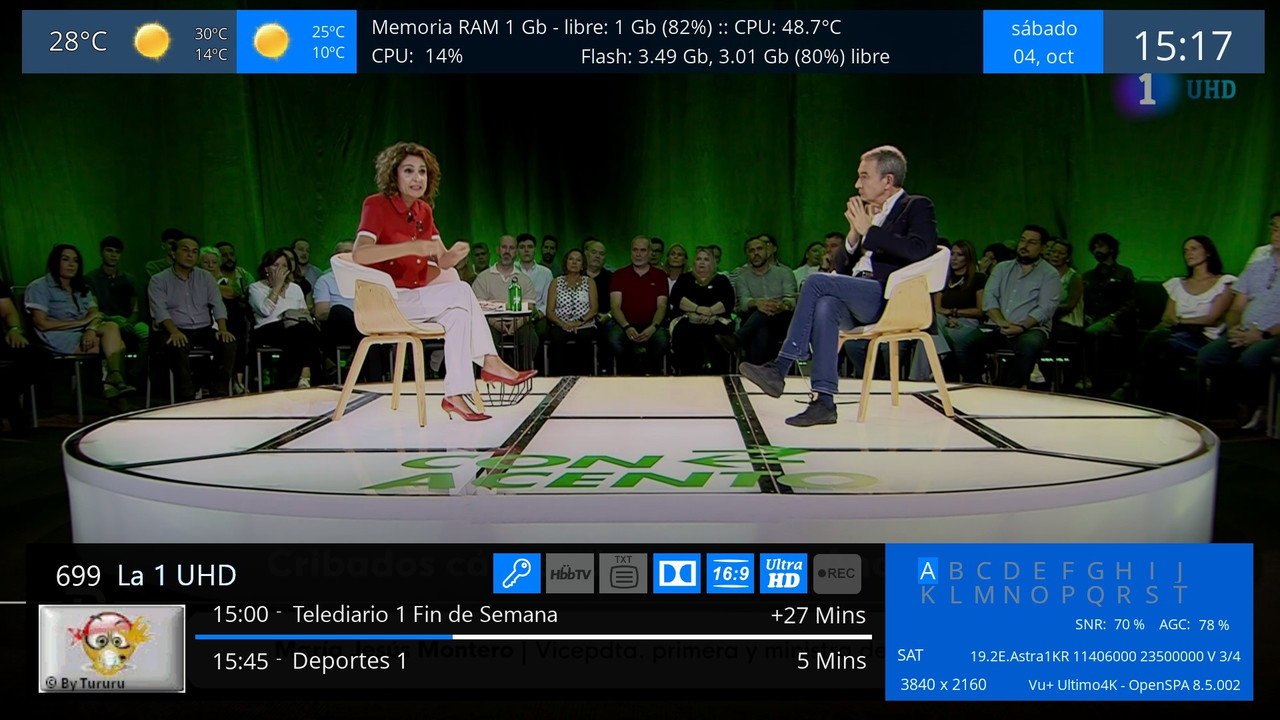The height and width of the screenshot is (720, 1280).
Task: Click the HbbTV icon
Action: point(569,573)
